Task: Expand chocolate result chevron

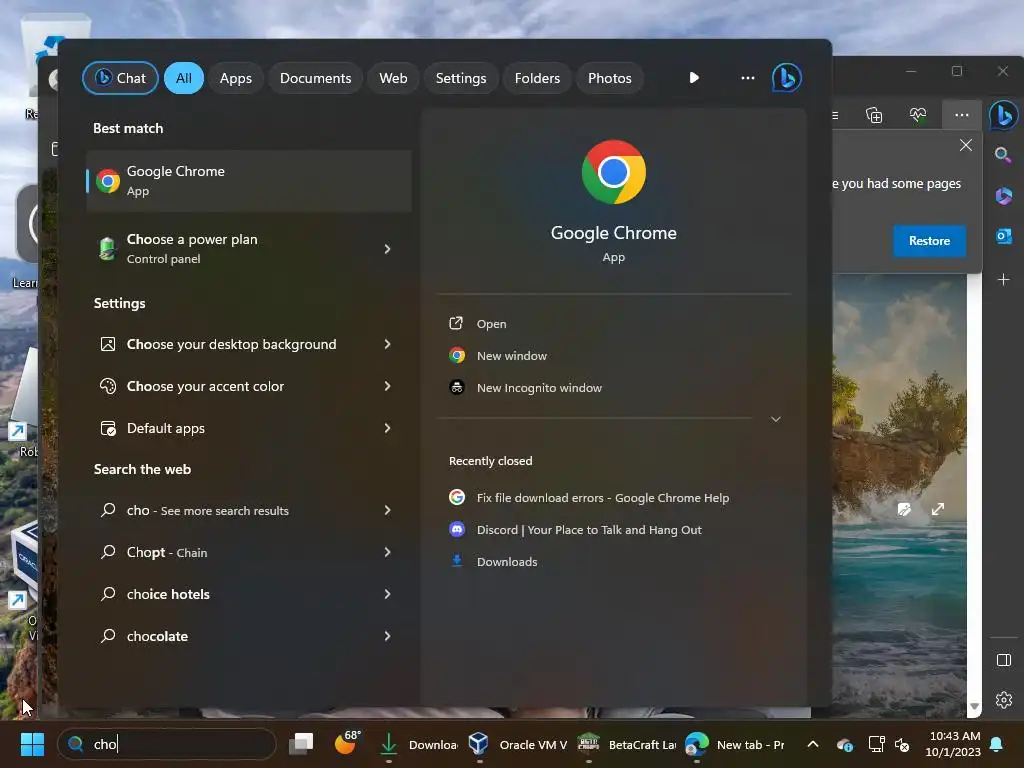Action: click(387, 636)
